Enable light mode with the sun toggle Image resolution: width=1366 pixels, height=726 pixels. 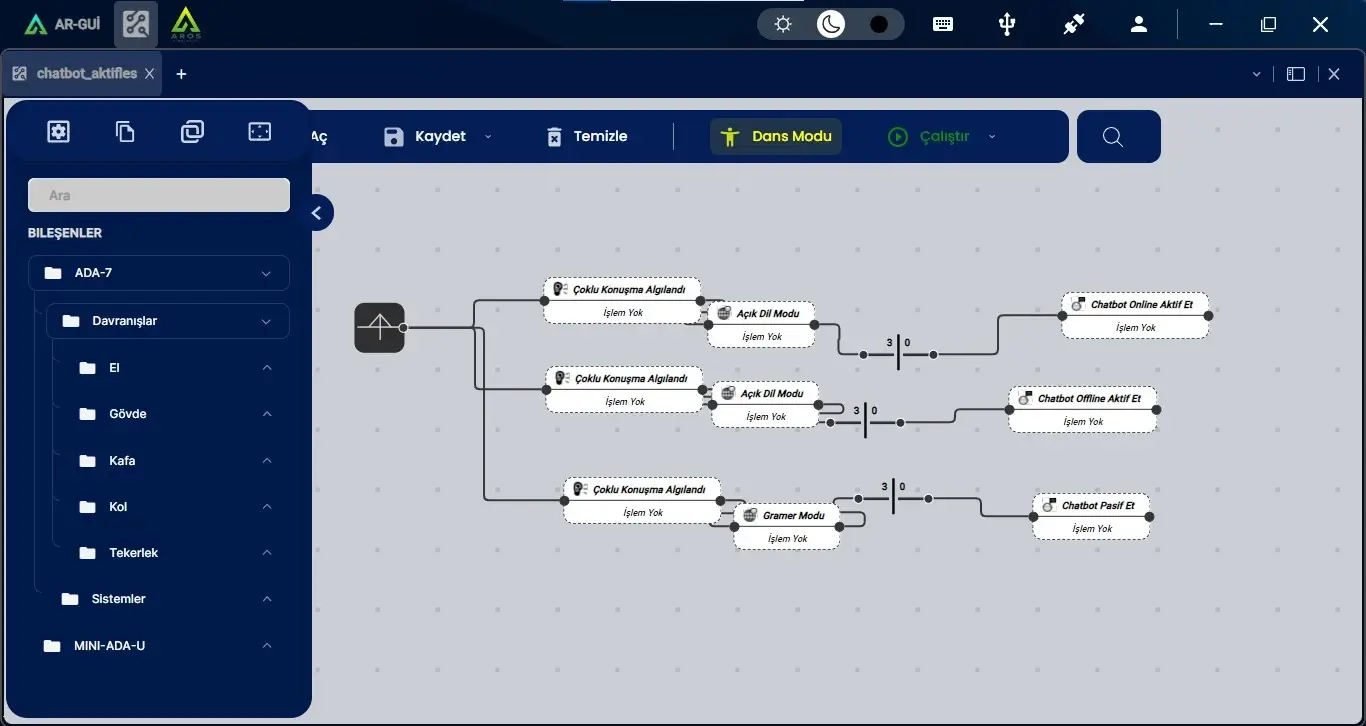782,22
